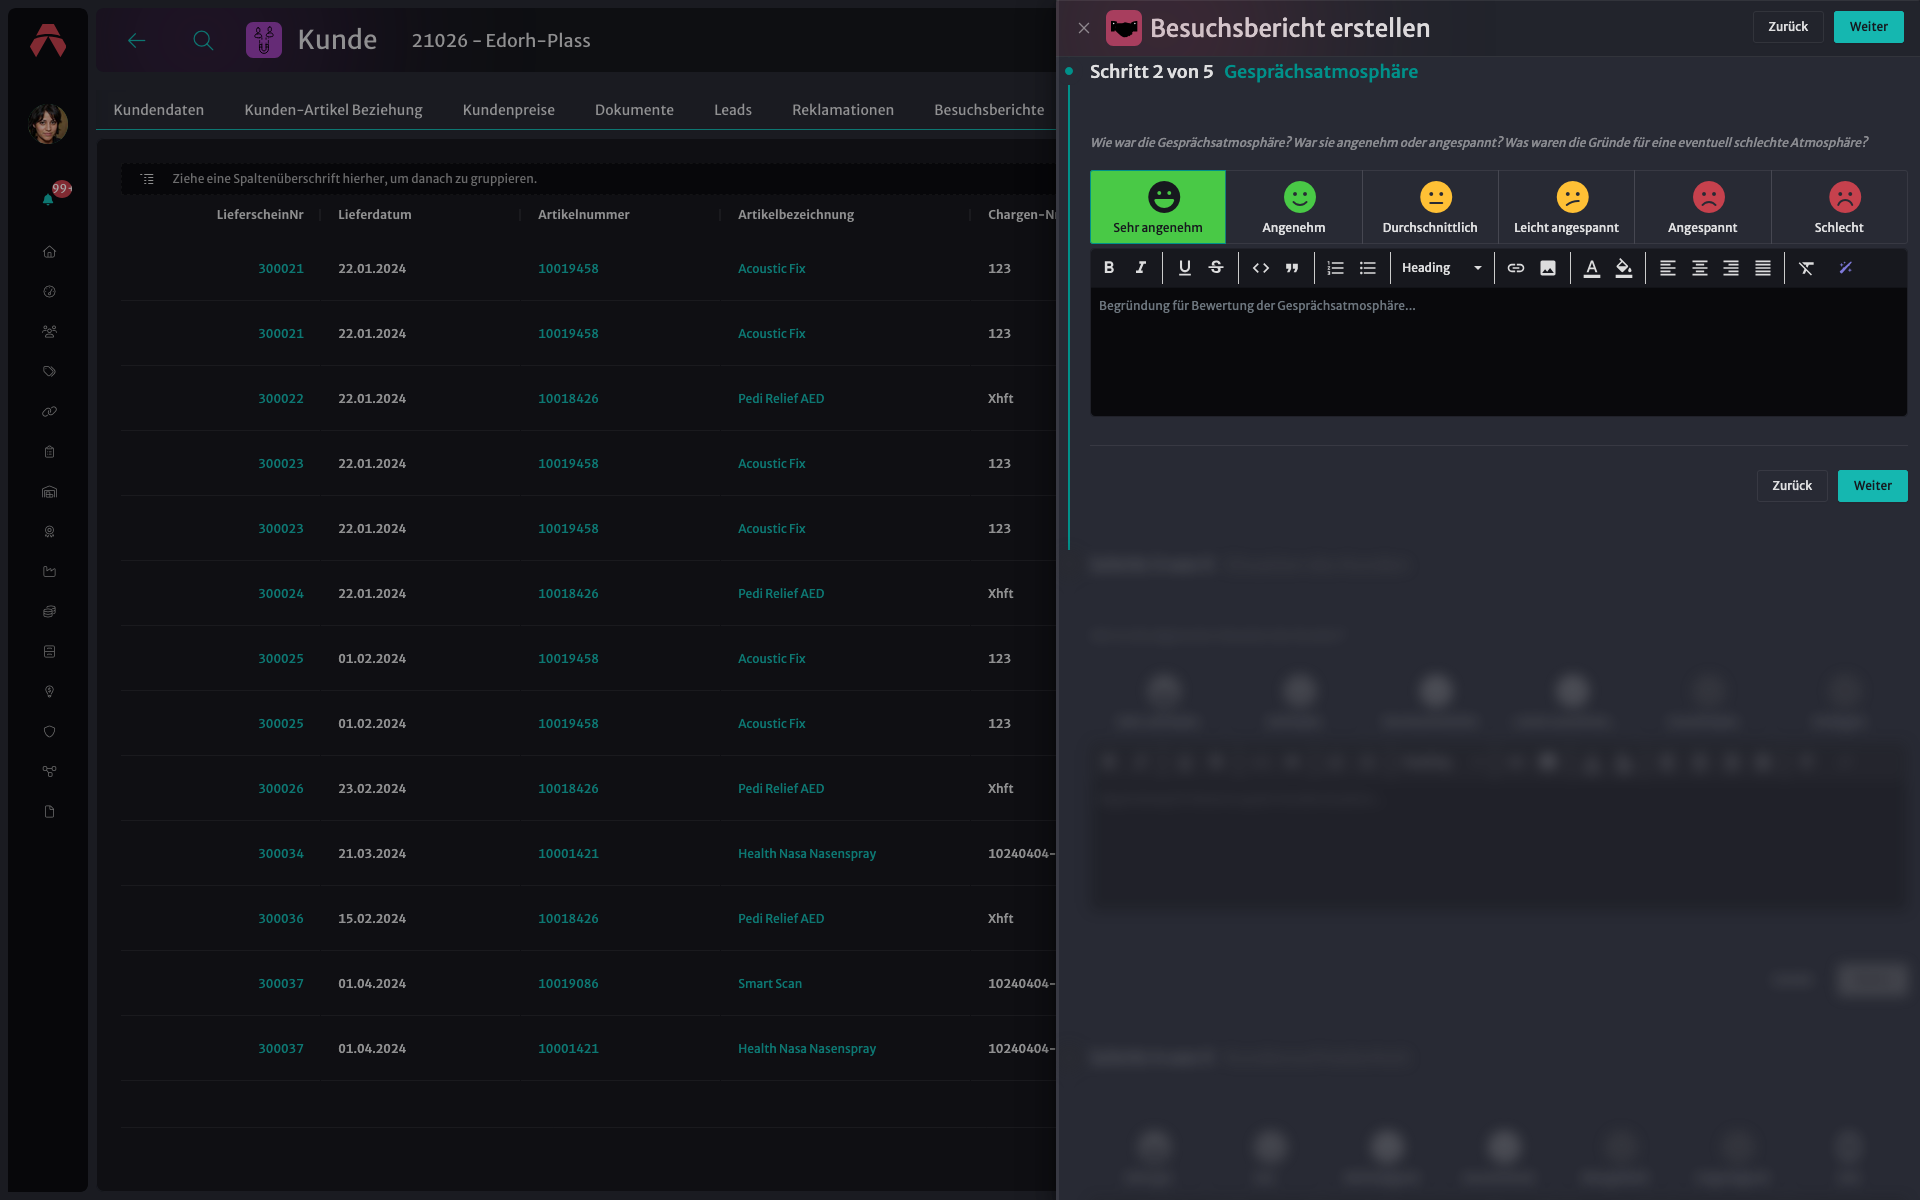Open notifications bell in sidebar
This screenshot has height=1200, width=1920.
[x=48, y=198]
